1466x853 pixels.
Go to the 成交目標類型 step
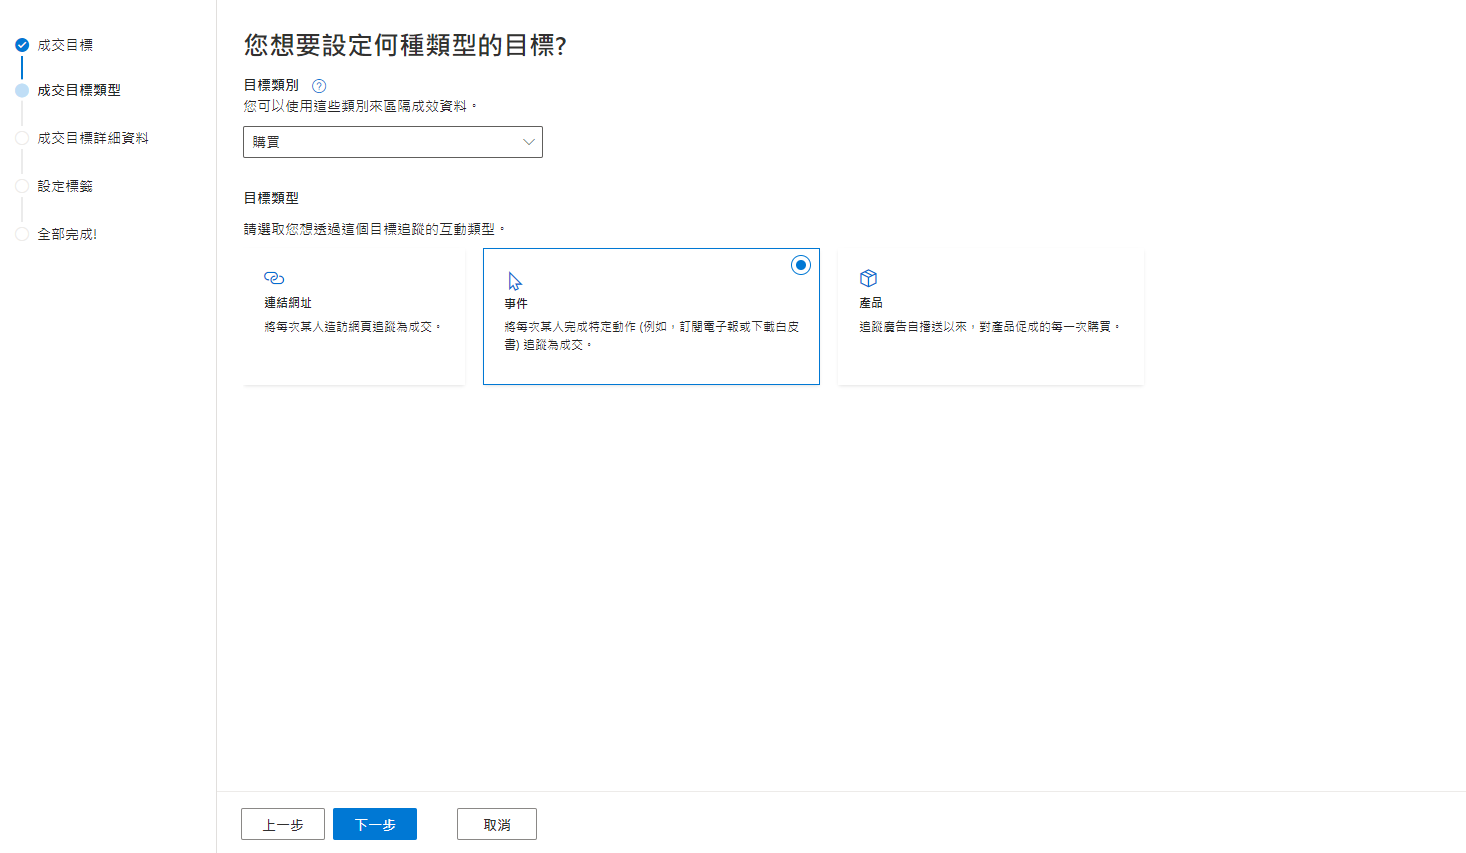click(x=79, y=90)
